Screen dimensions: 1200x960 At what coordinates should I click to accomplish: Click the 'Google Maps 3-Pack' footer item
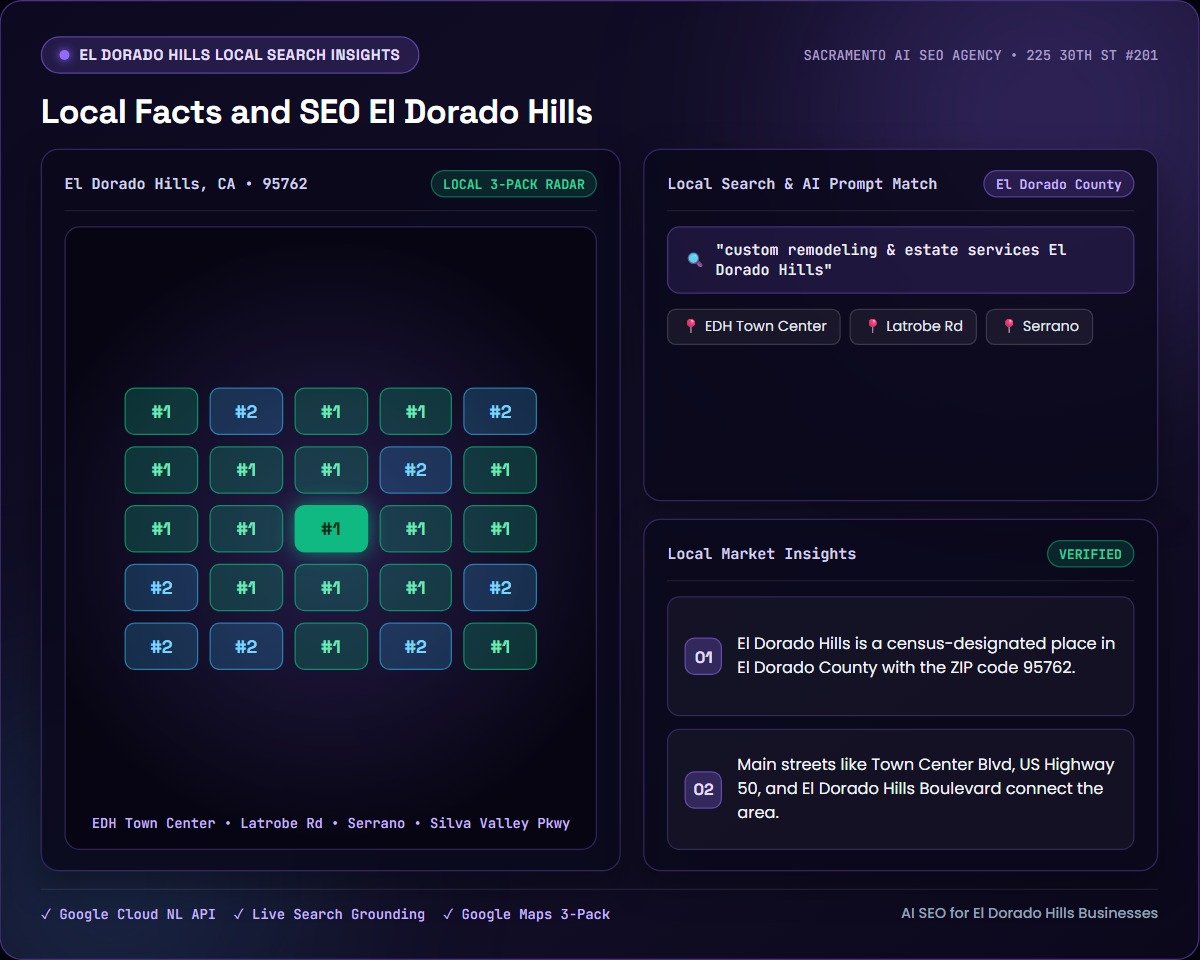(526, 914)
